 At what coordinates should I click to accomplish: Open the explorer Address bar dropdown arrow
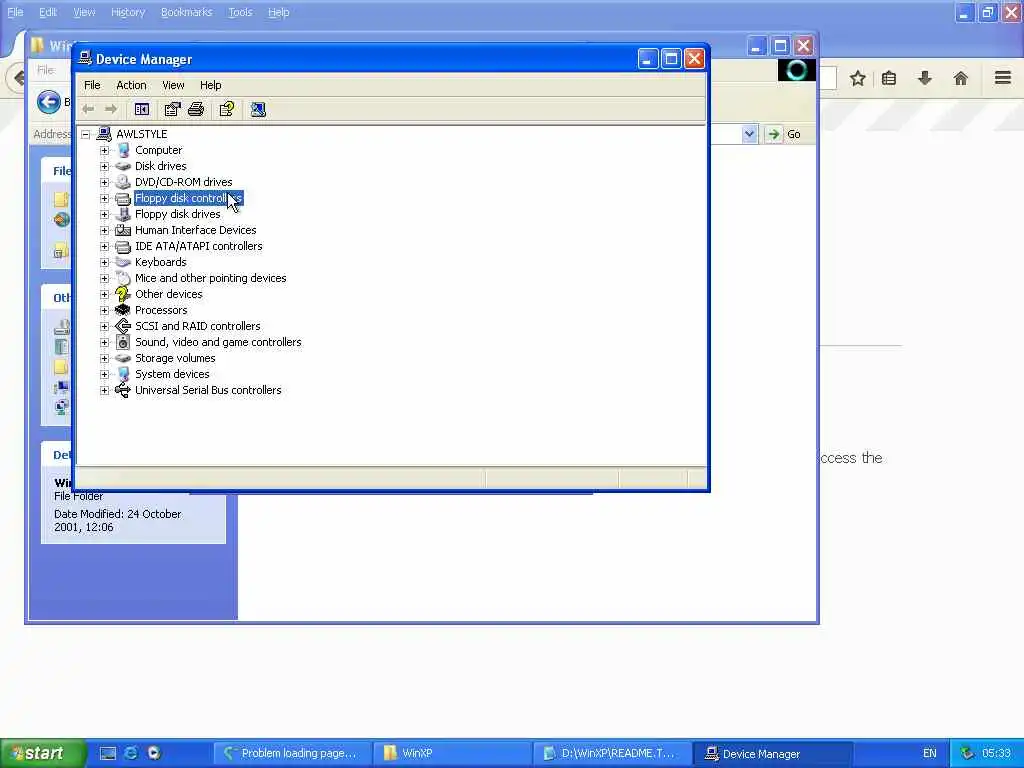(x=750, y=134)
